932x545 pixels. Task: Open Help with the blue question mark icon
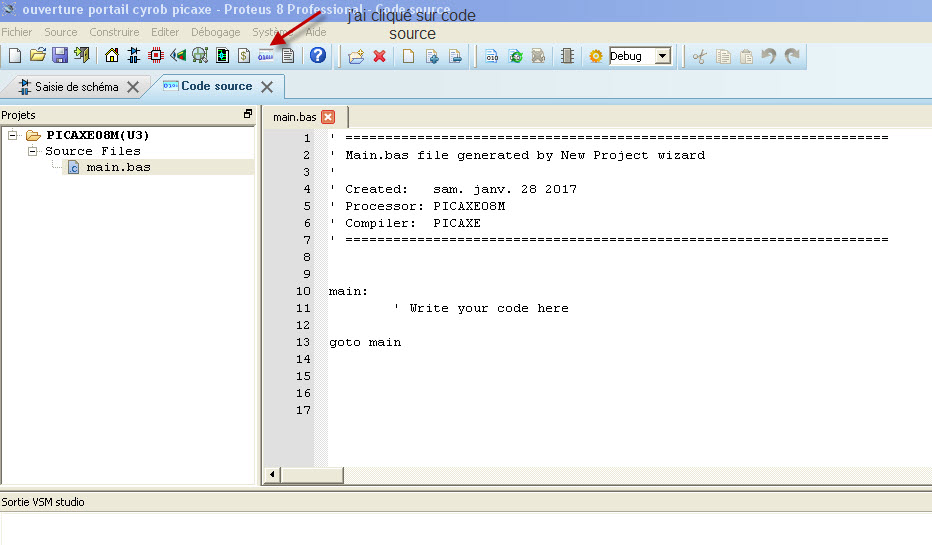(318, 56)
